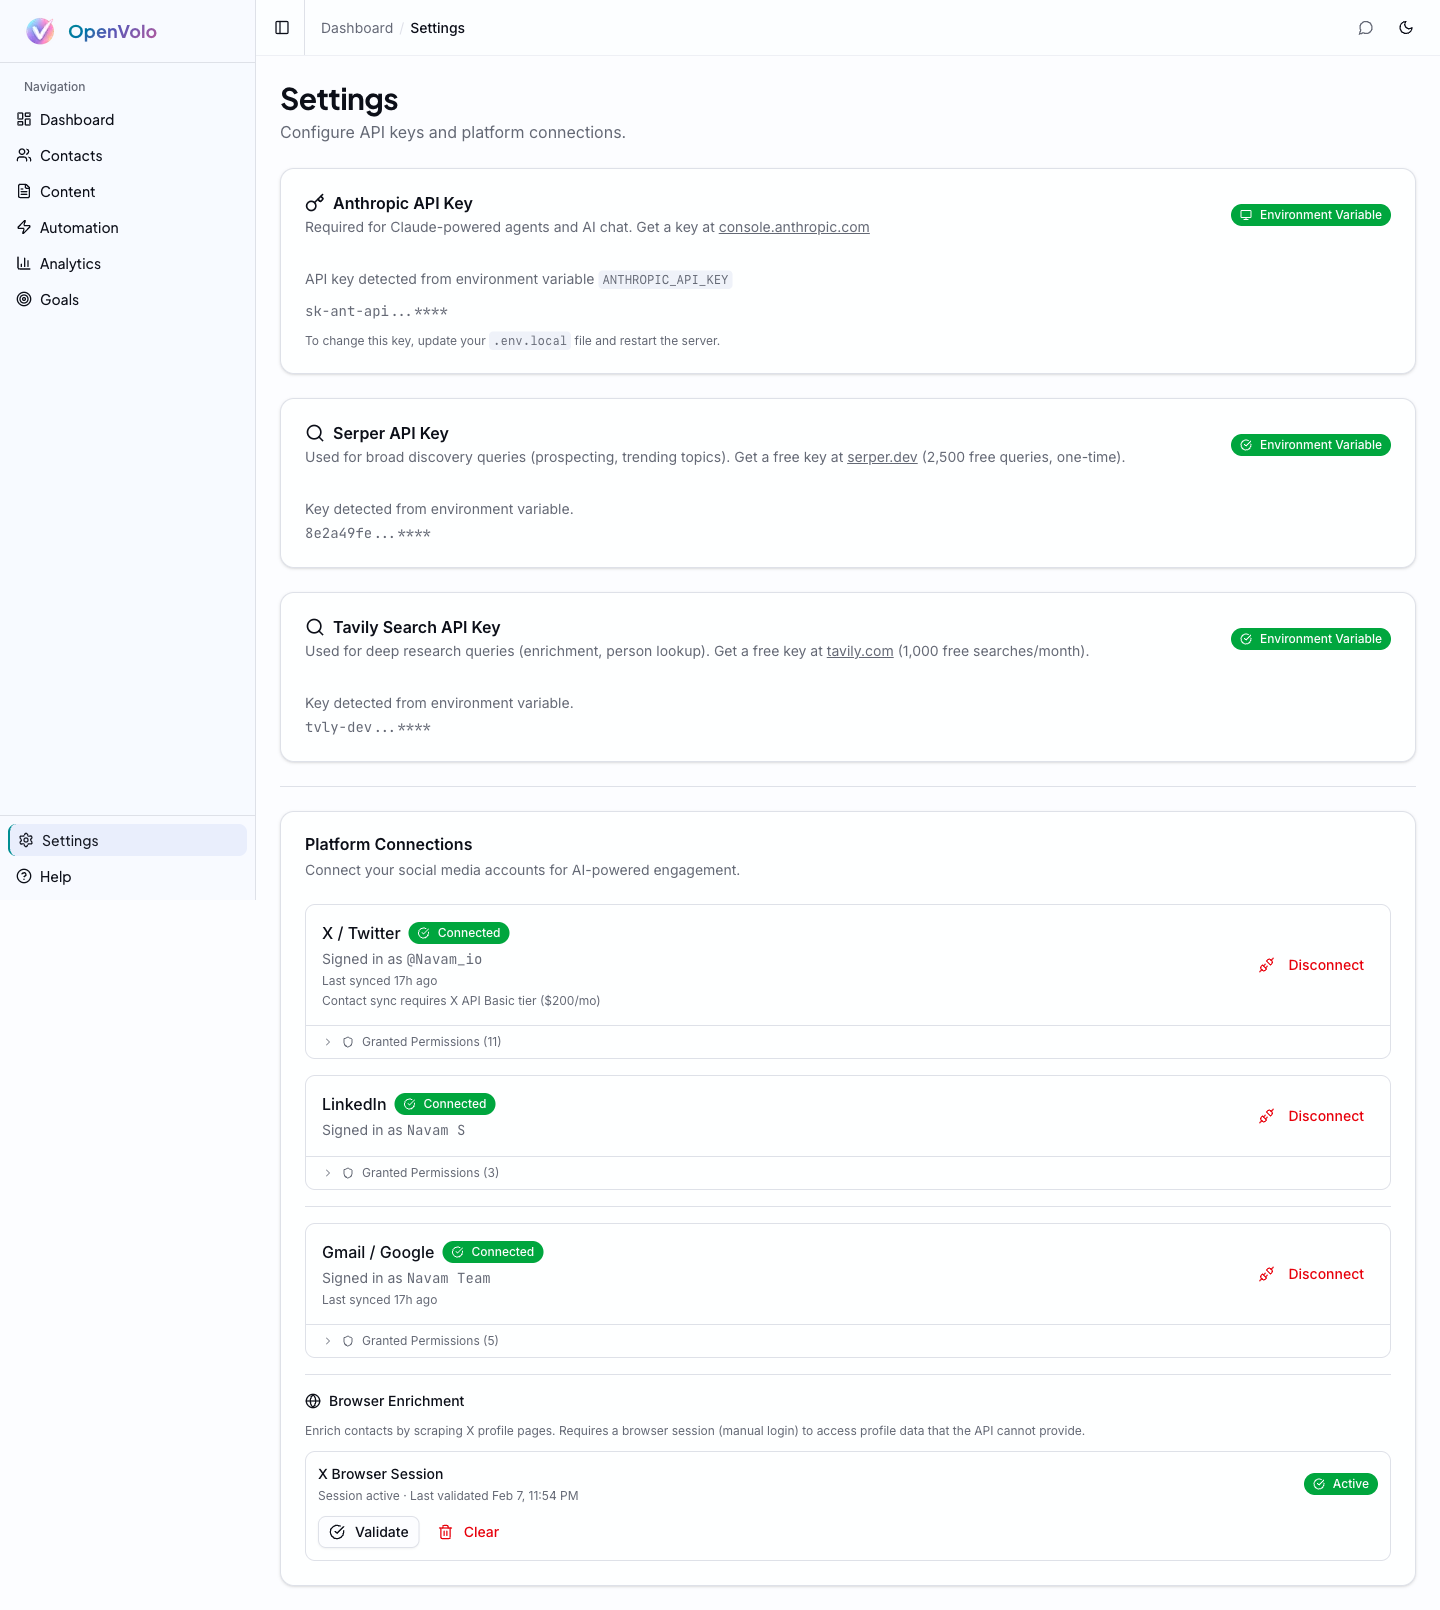Select Automation in the sidebar
The width and height of the screenshot is (1440, 1610).
128,228
